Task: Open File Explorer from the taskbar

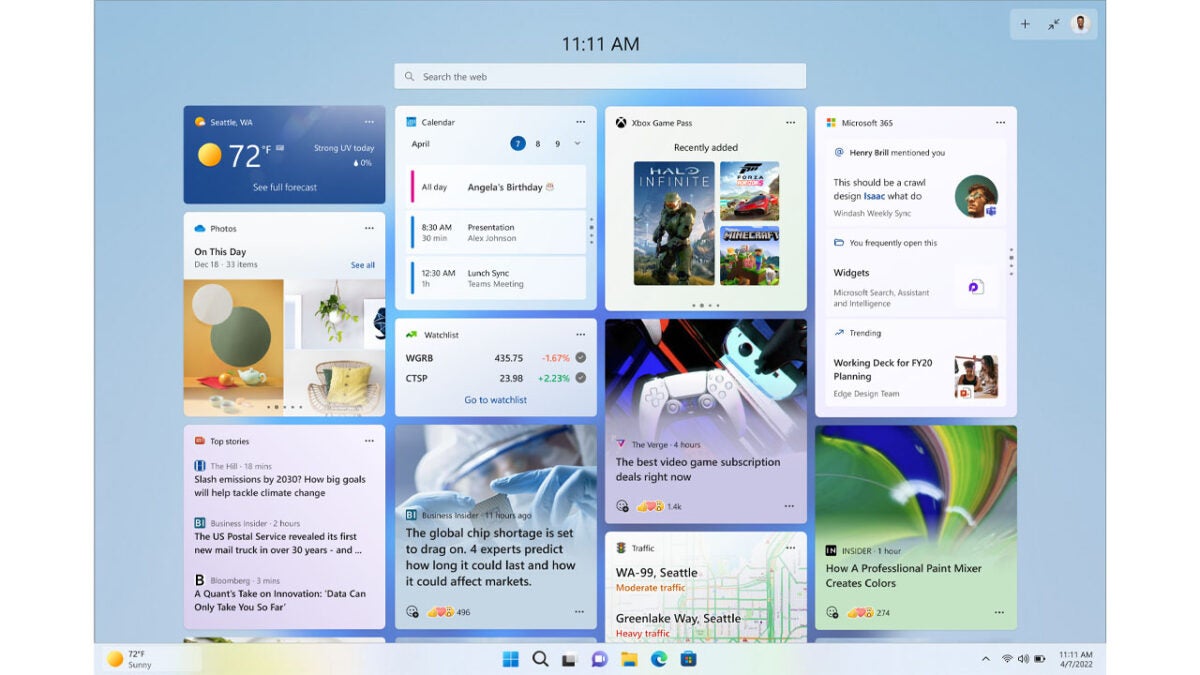Action: [x=629, y=659]
